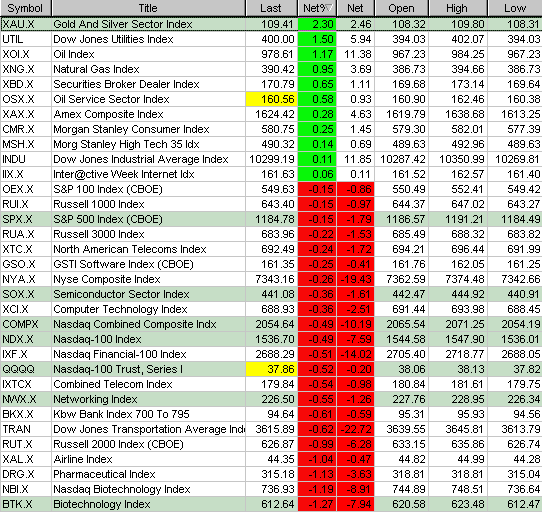Select the 1.50 Net% cell for UTIL
The width and height of the screenshot is (542, 512).
tap(317, 39)
